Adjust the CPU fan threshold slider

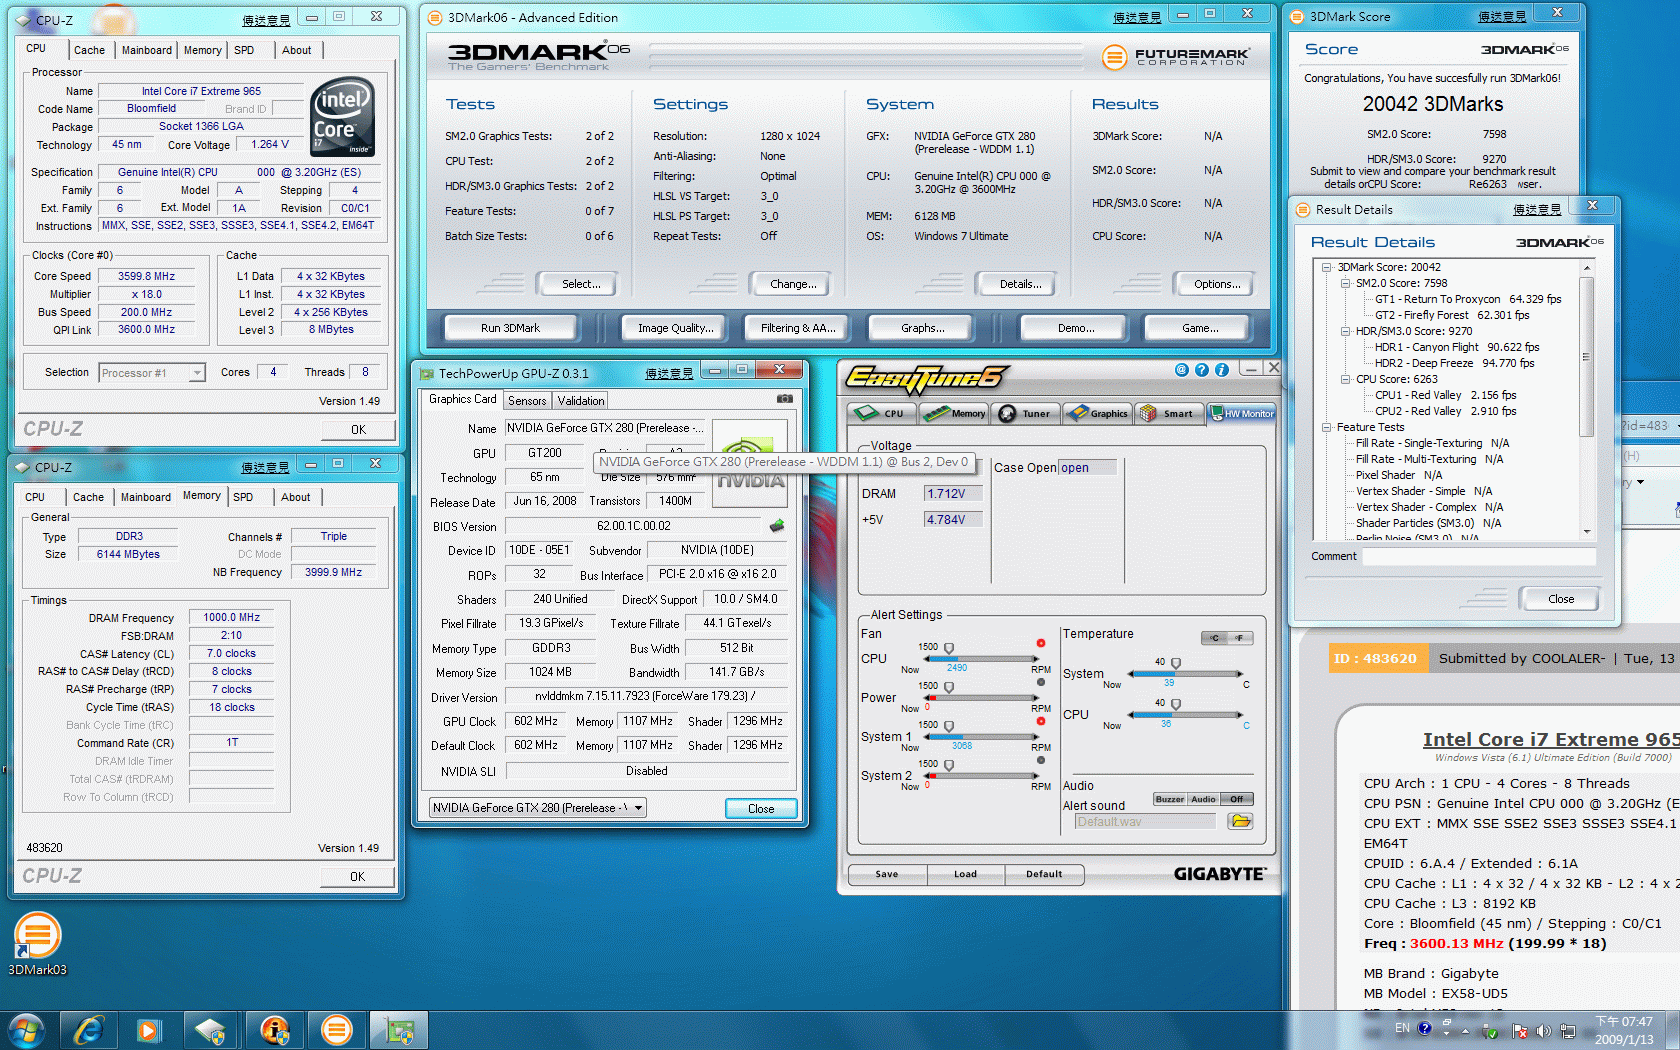pos(949,648)
